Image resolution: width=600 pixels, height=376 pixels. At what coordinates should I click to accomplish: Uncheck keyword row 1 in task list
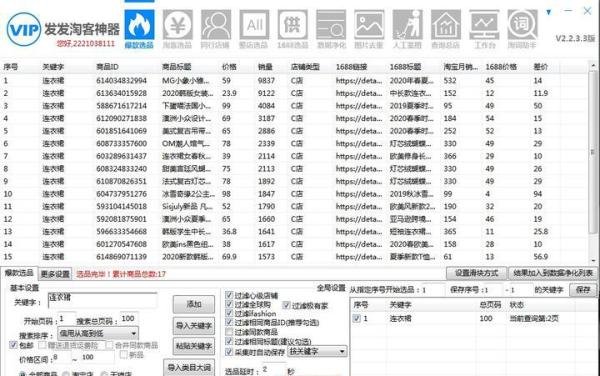point(357,318)
